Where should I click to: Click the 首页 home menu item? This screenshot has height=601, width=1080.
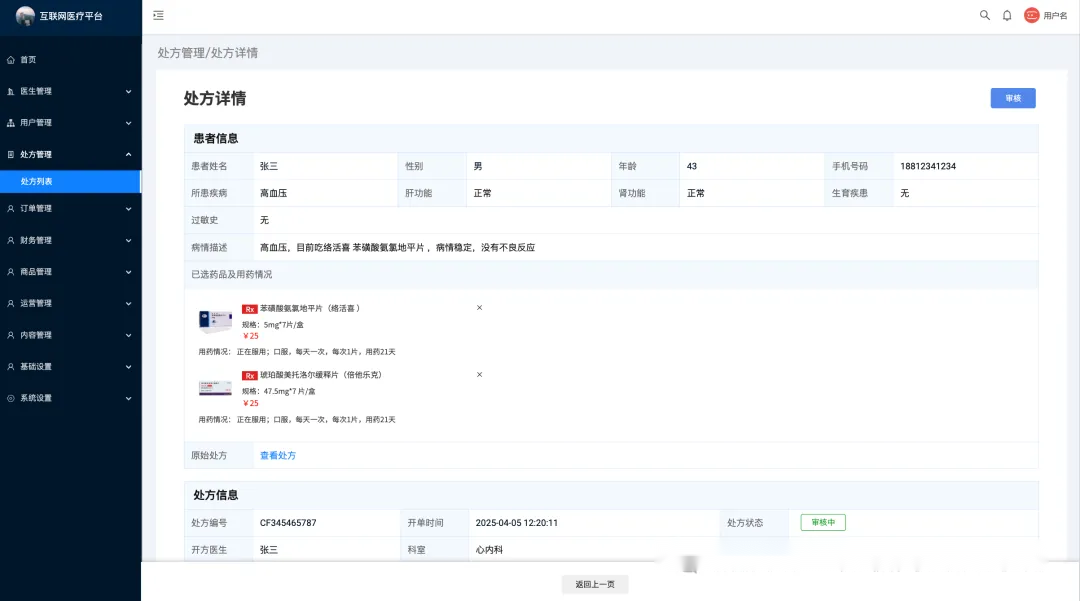coord(28,60)
